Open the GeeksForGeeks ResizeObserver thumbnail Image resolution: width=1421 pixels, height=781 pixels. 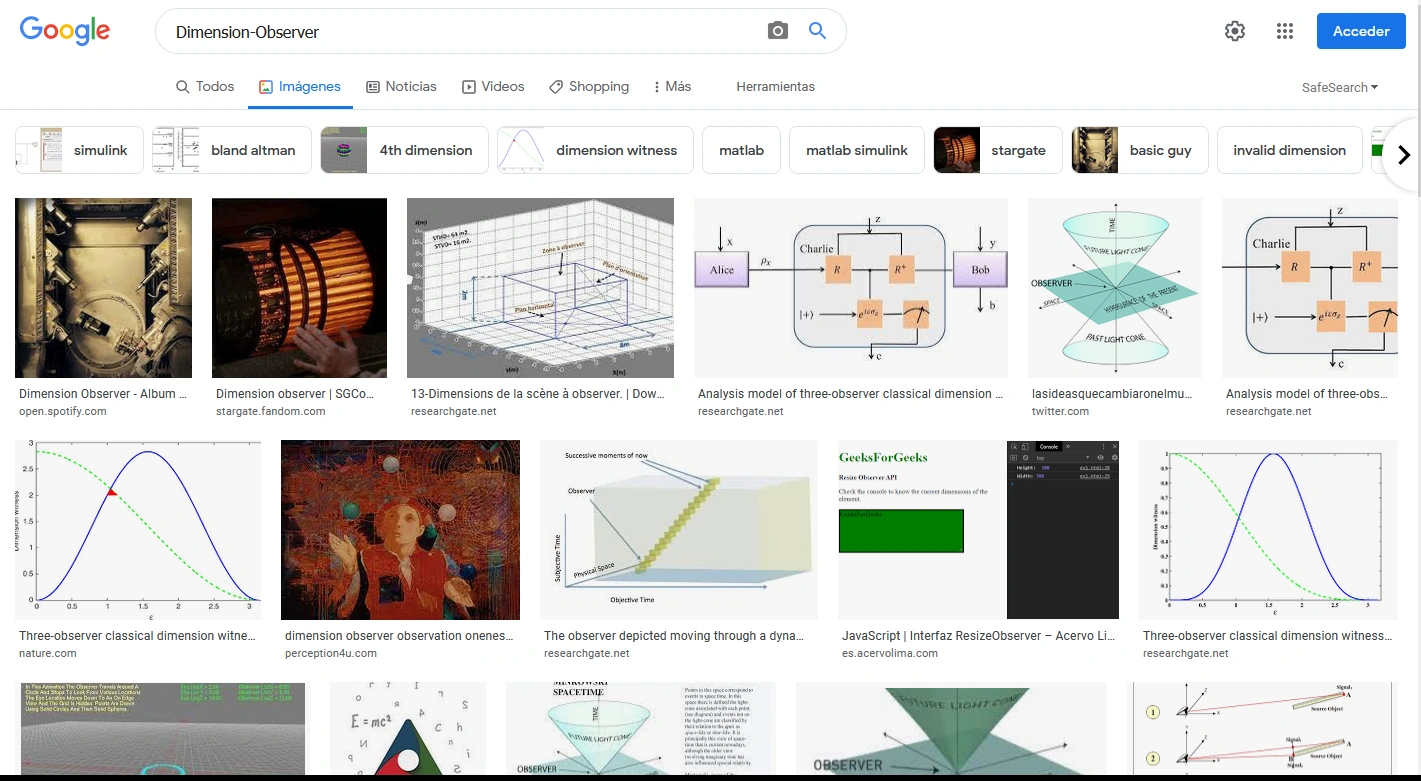pyautogui.click(x=977, y=529)
